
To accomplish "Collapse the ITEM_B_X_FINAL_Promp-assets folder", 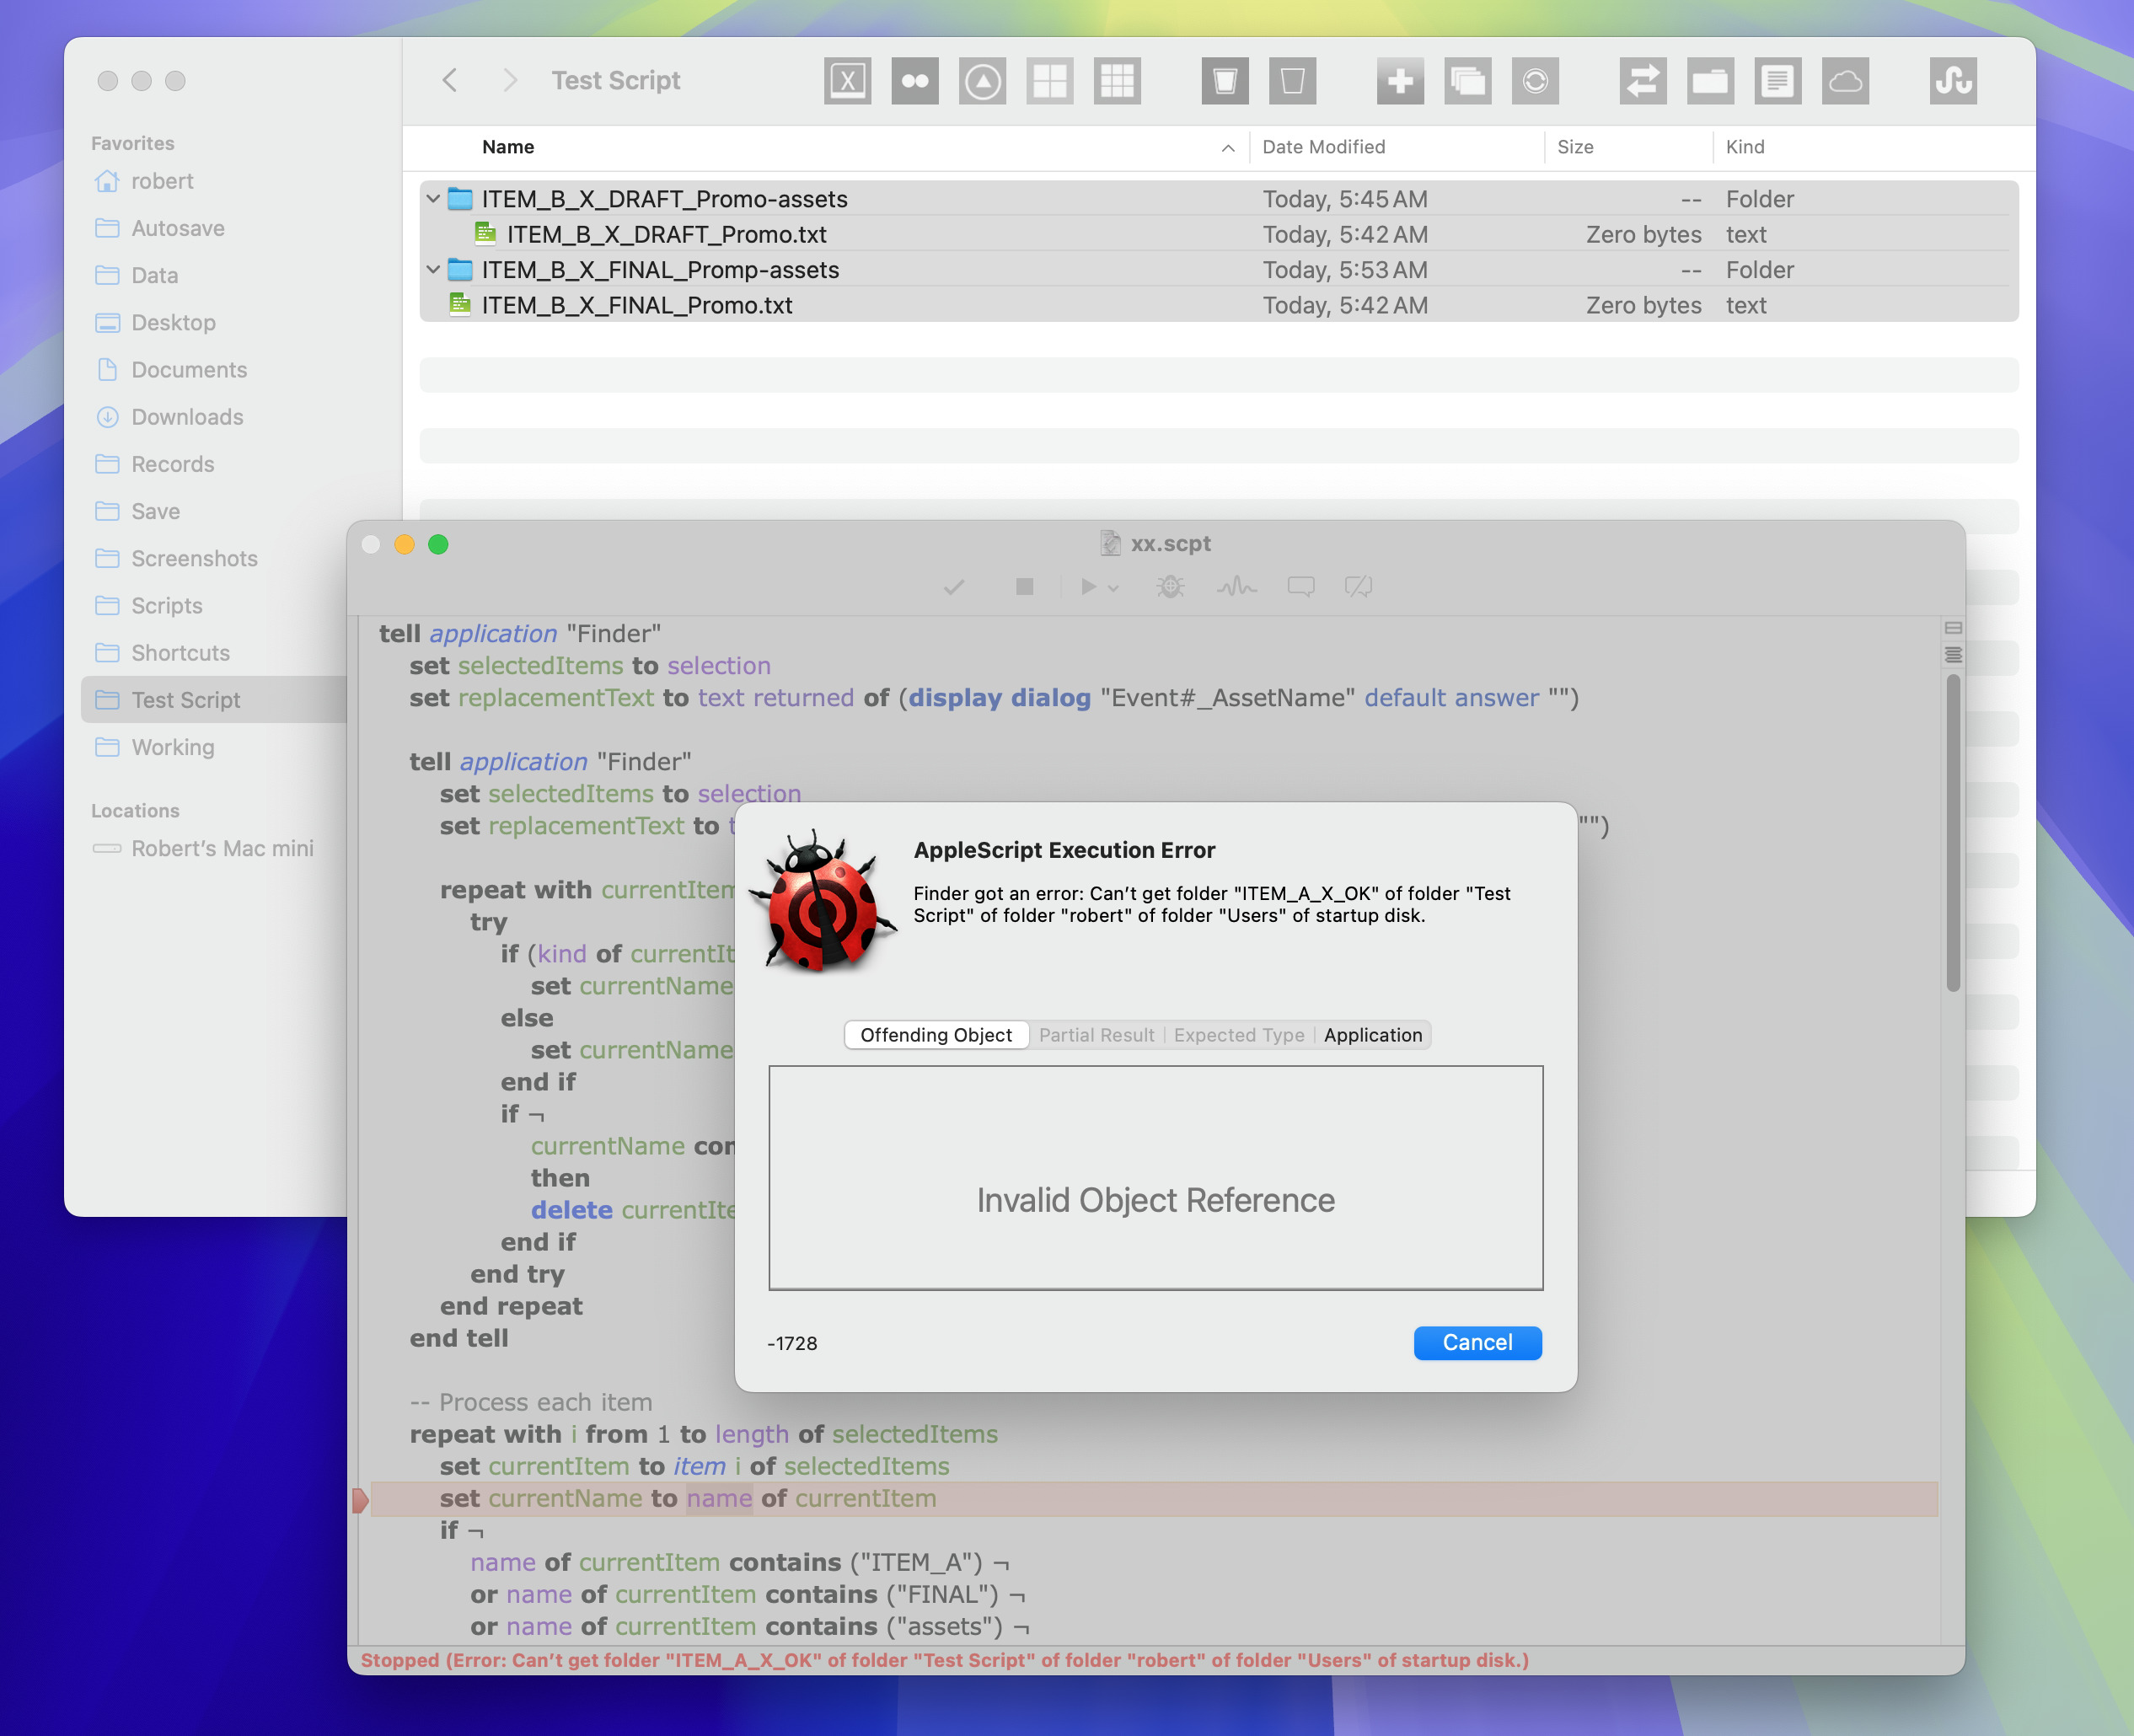I will pos(433,270).
